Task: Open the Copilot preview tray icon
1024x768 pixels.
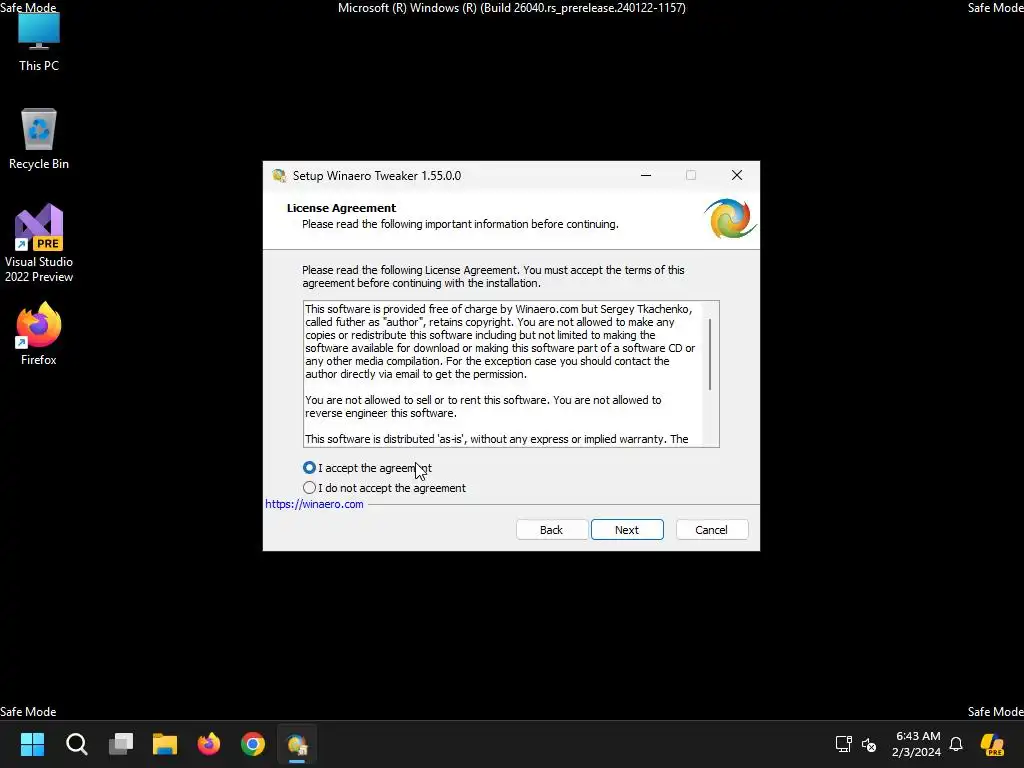Action: point(992,744)
